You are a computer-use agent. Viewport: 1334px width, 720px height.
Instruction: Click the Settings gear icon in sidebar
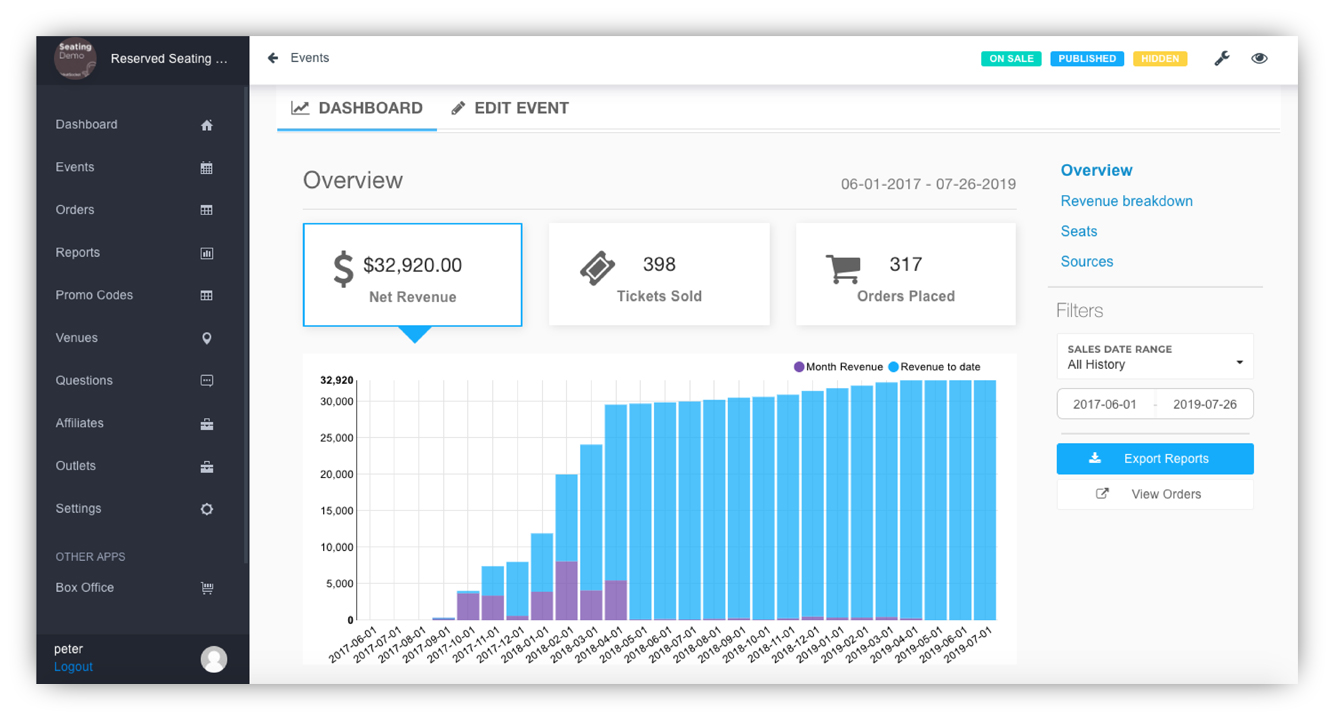tap(206, 509)
